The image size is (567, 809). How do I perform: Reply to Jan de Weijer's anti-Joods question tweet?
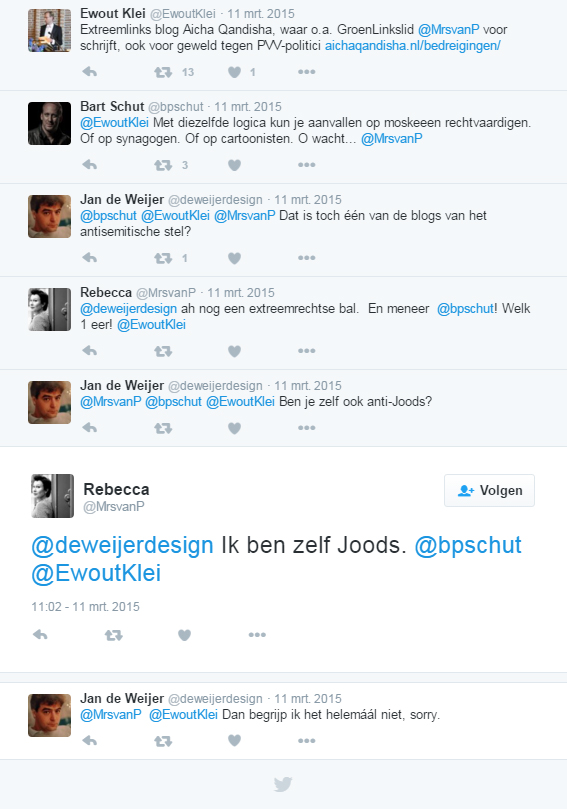90,428
